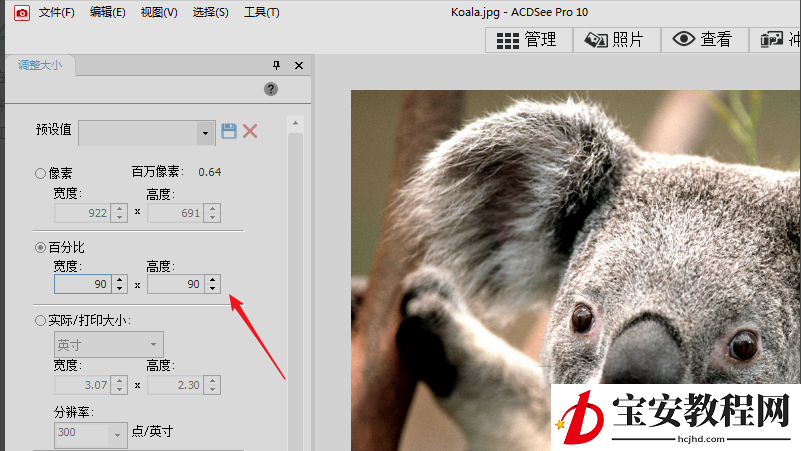Open the 英寸 unit dropdown
The width and height of the screenshot is (801, 451).
pos(109,345)
